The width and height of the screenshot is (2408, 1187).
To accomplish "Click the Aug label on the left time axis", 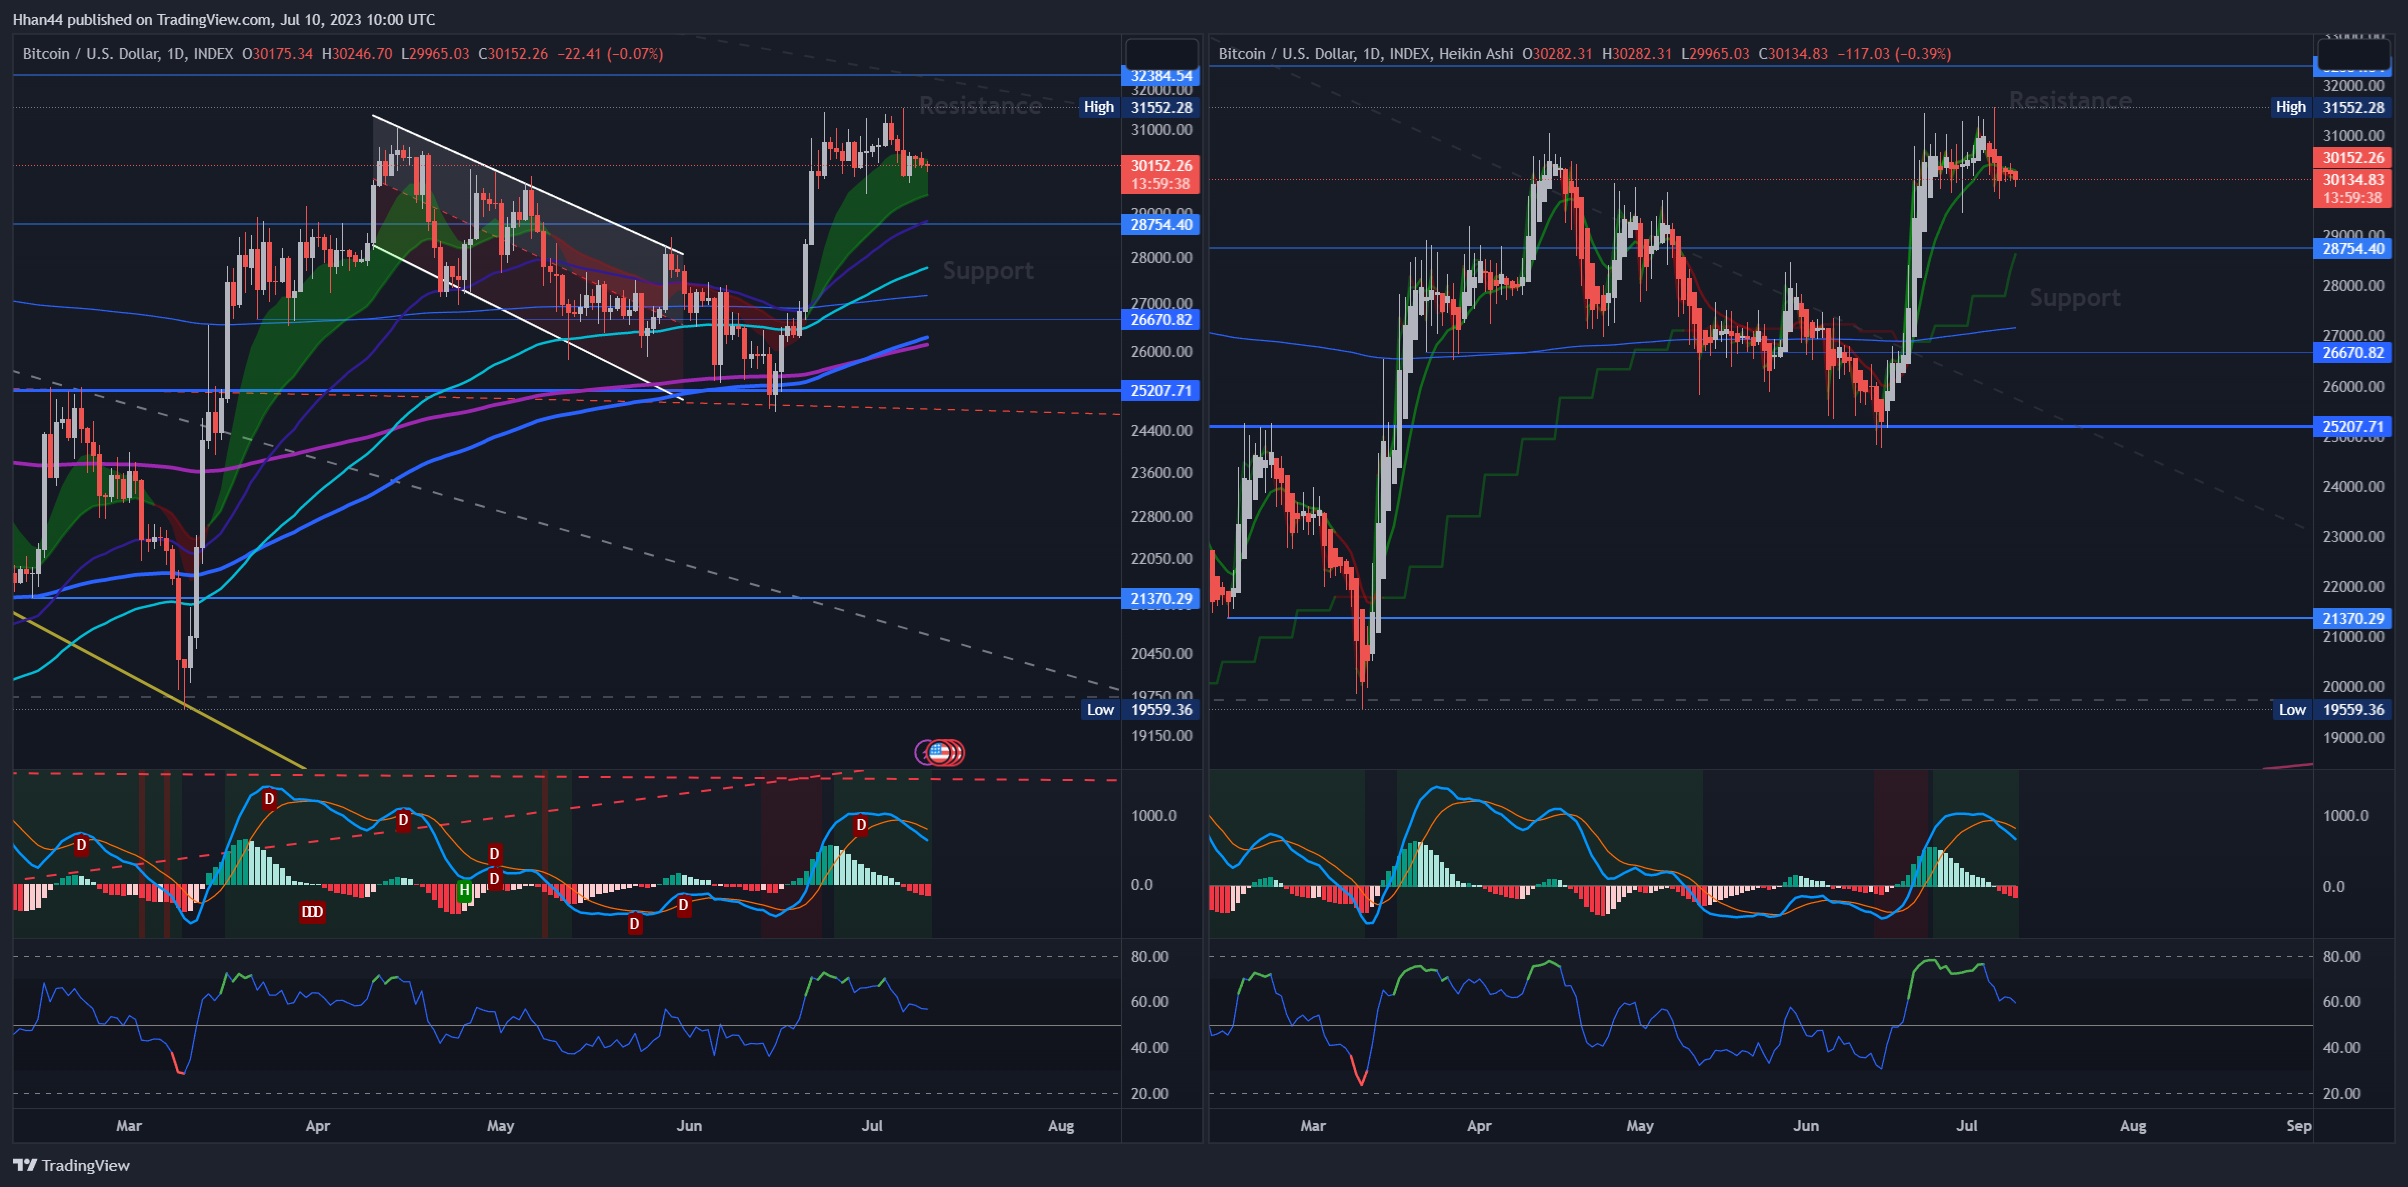I will pos(1061,1126).
